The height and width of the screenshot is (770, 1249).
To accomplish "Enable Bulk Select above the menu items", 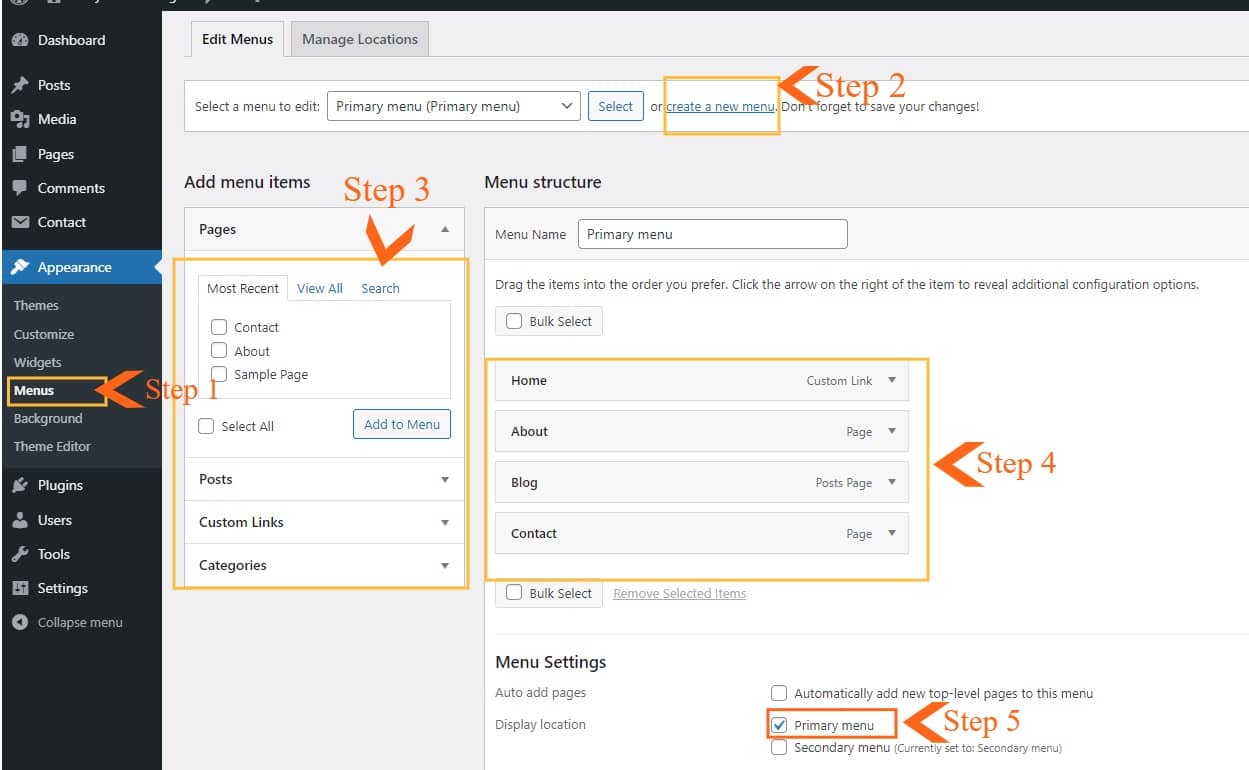I will 514,321.
